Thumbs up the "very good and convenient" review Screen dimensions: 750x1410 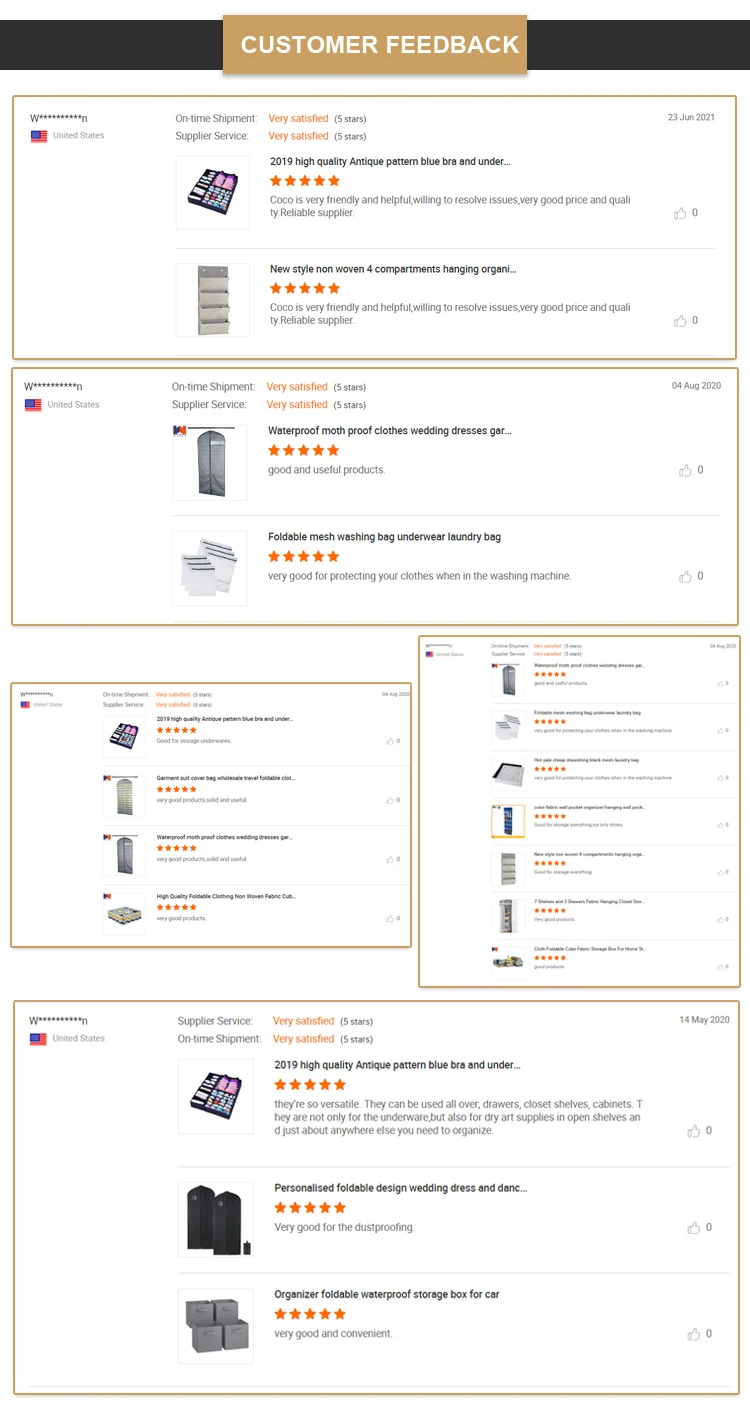click(693, 1334)
